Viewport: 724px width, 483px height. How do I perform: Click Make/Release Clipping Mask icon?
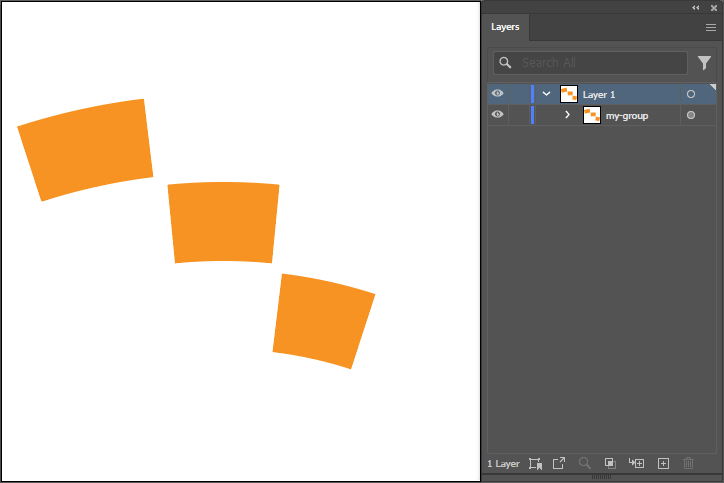click(610, 464)
